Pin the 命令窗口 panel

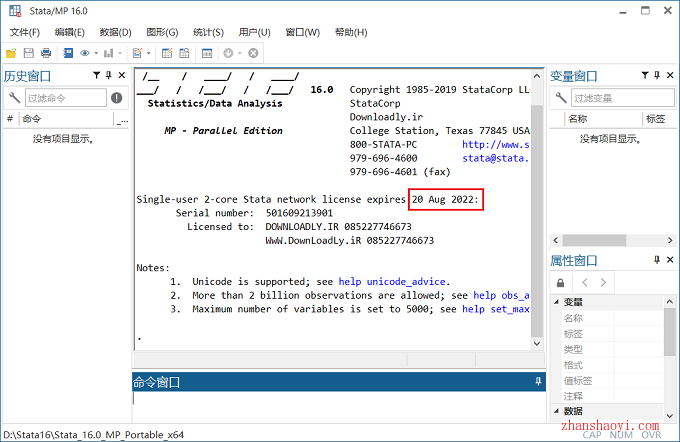(x=538, y=381)
